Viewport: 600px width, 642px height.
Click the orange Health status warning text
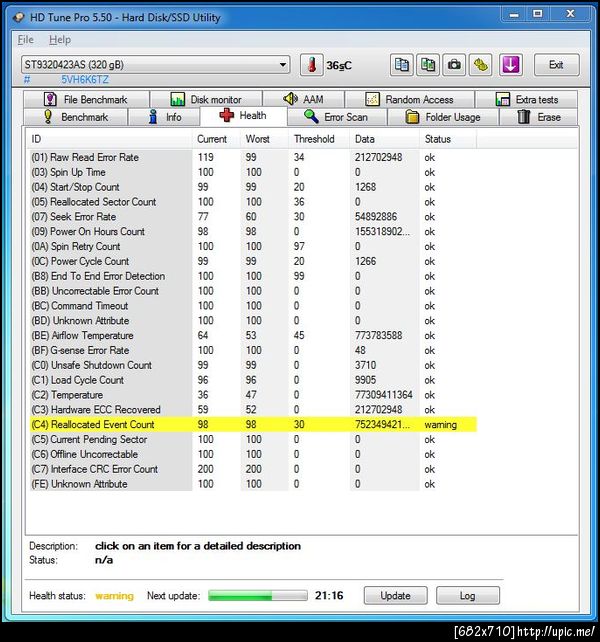coord(114,596)
